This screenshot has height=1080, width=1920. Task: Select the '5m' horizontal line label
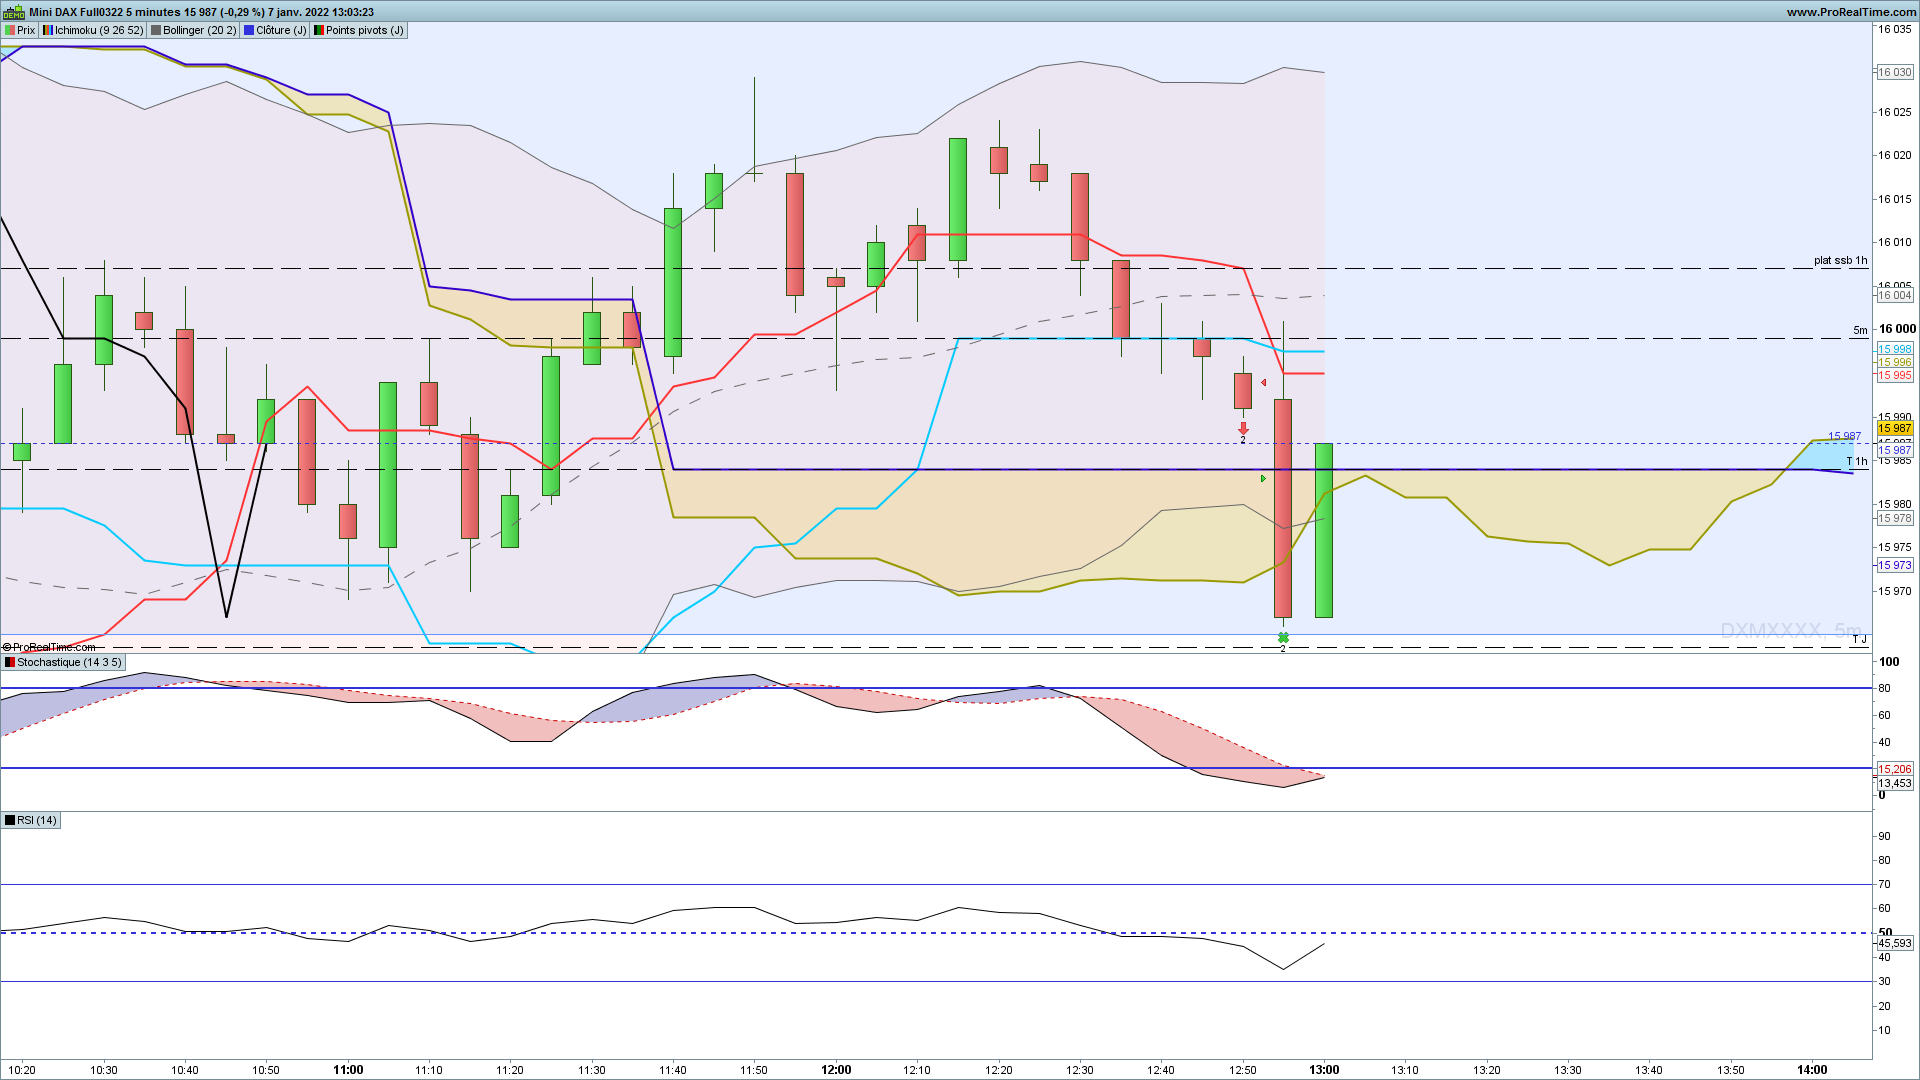tap(1860, 330)
